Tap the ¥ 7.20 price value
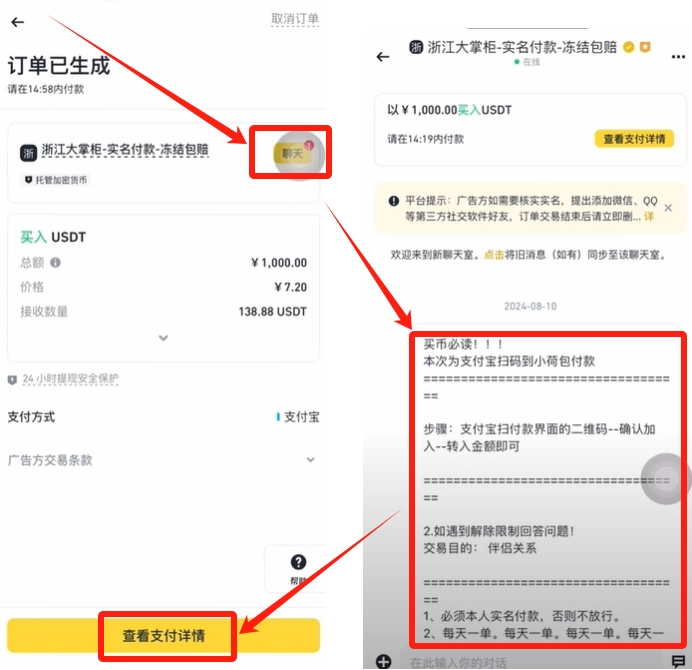This screenshot has width=692, height=670. (x=290, y=287)
